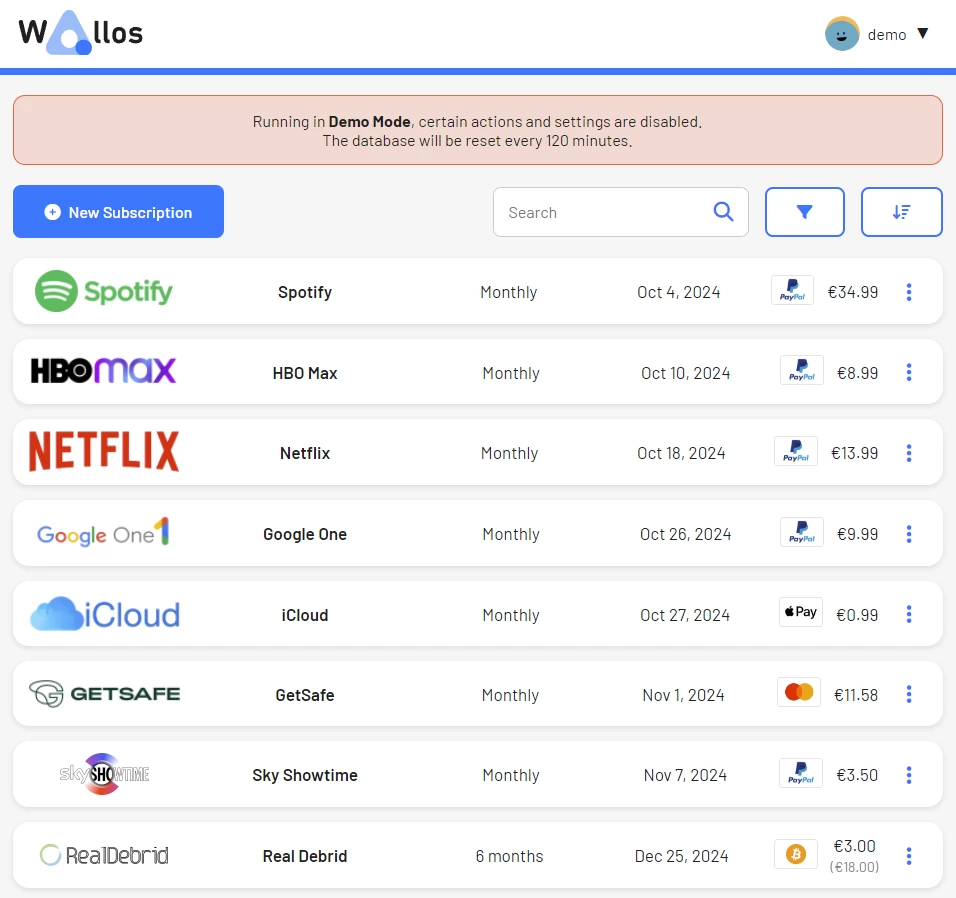Image resolution: width=956 pixels, height=898 pixels.
Task: Click the HBO Max logo
Action: click(104, 372)
